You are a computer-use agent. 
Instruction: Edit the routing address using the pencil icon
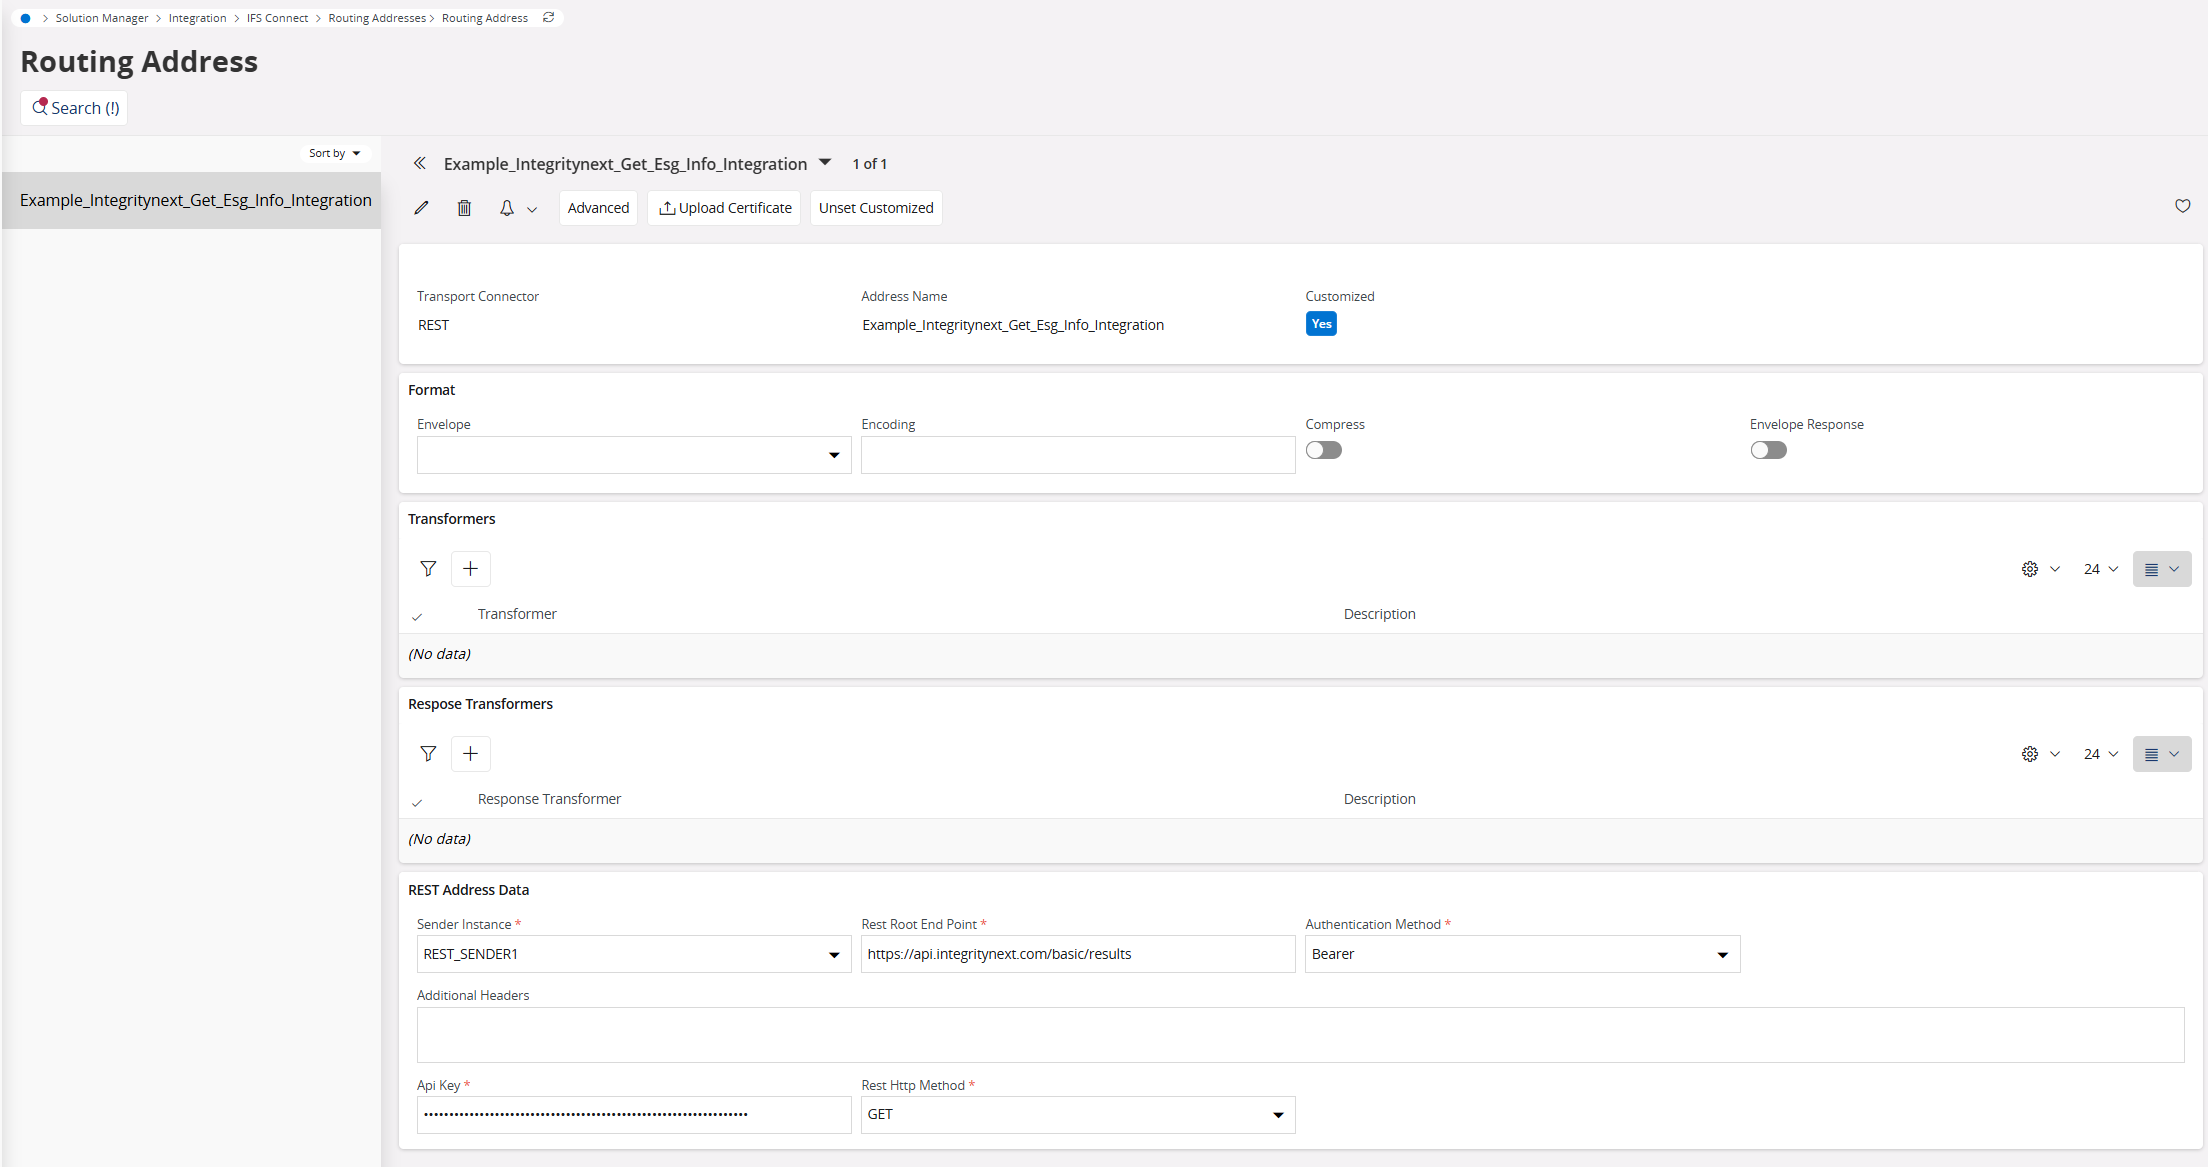421,207
